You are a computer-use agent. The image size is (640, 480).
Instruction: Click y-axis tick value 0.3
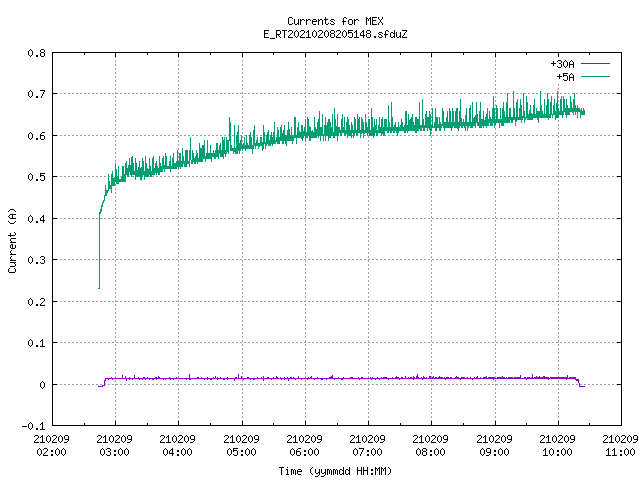tap(36, 260)
